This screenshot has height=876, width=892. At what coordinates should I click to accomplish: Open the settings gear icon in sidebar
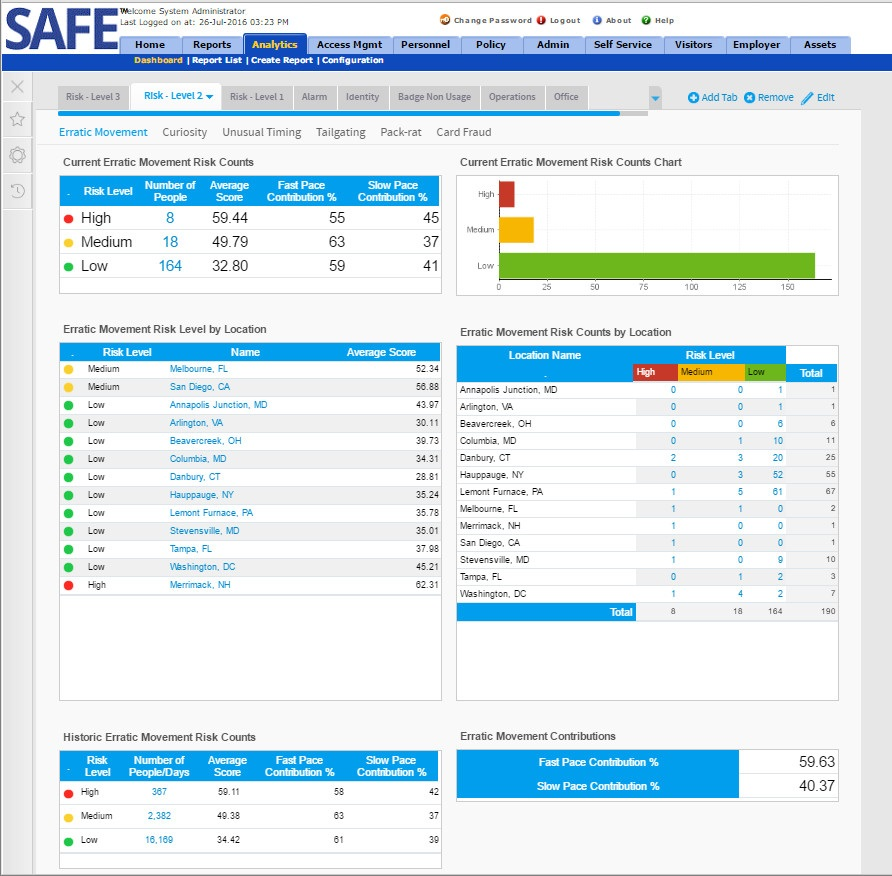(x=16, y=155)
